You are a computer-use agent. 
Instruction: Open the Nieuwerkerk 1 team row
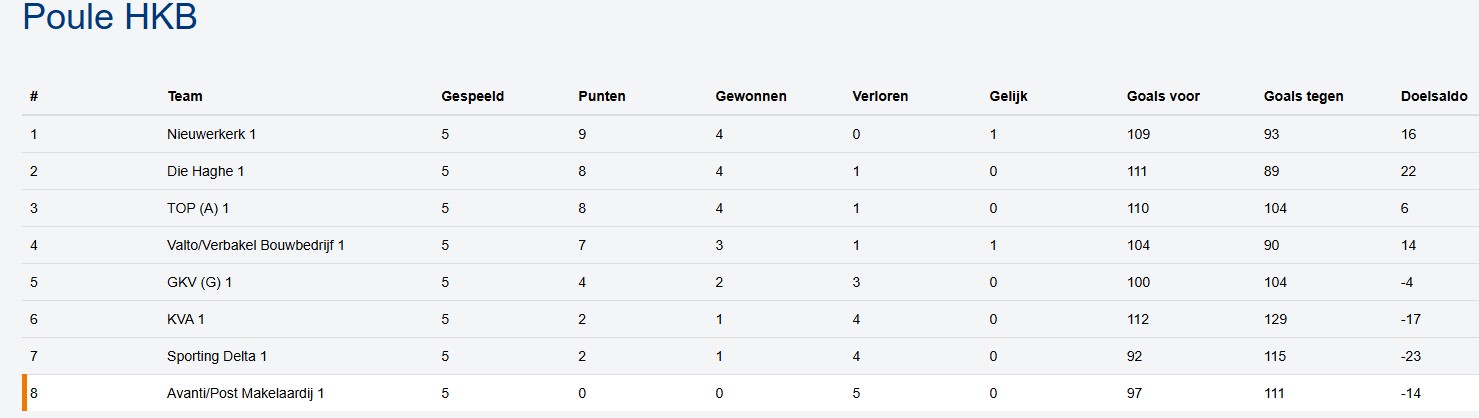pyautogui.click(x=212, y=134)
